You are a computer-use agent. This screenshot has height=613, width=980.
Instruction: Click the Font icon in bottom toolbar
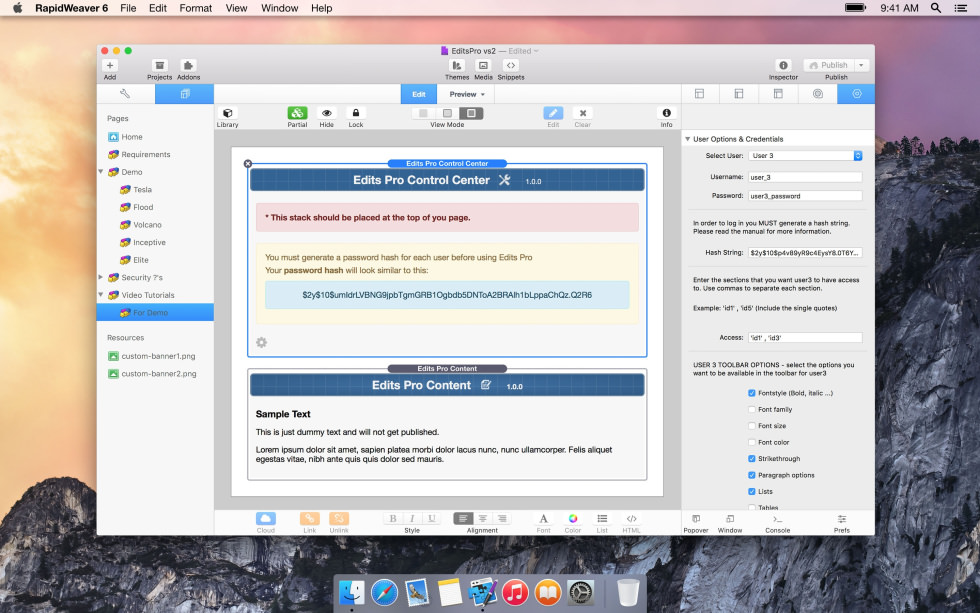click(x=543, y=519)
